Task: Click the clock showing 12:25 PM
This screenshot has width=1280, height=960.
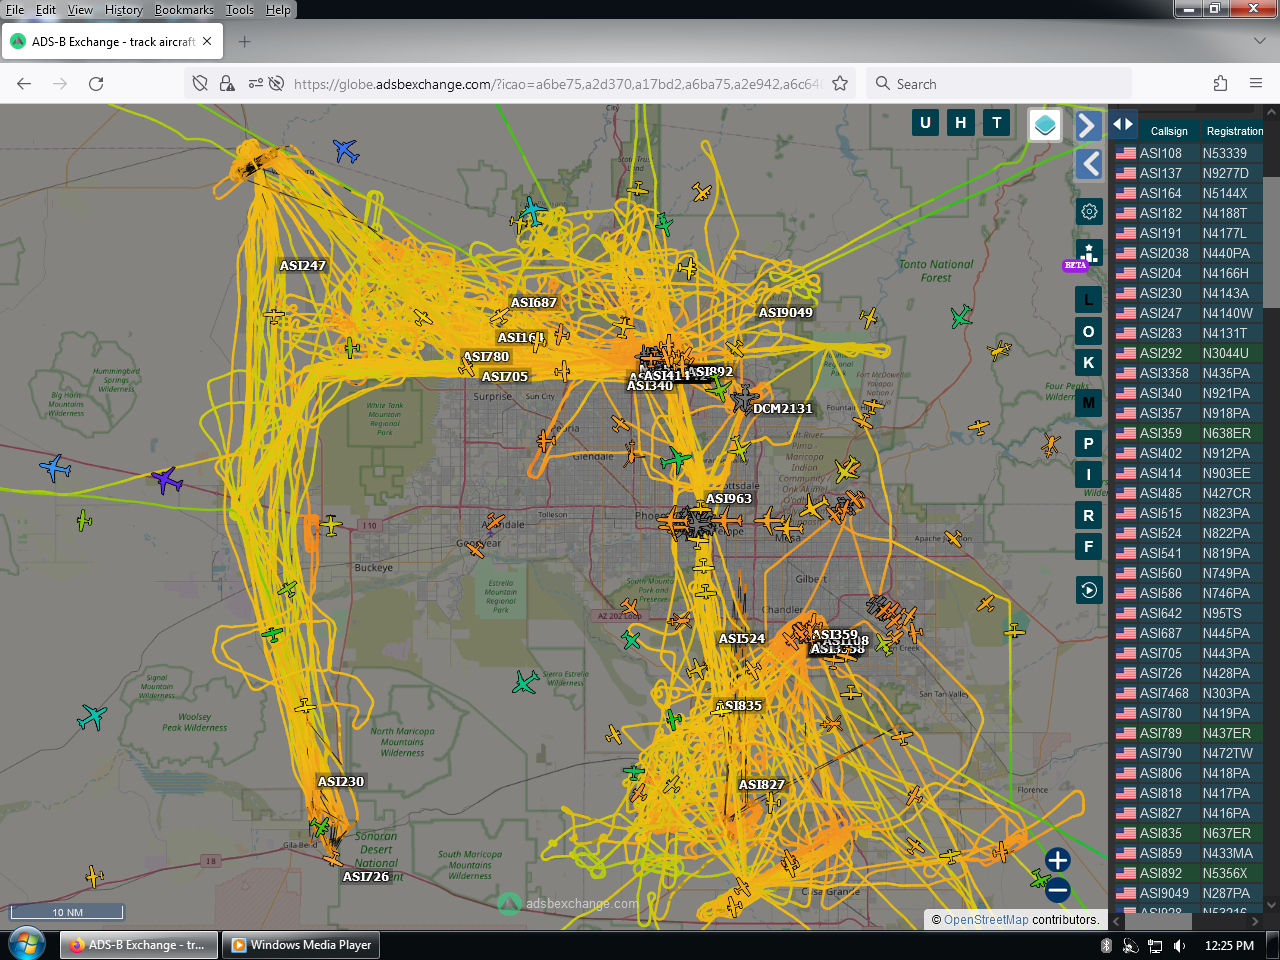Action: 1229,945
